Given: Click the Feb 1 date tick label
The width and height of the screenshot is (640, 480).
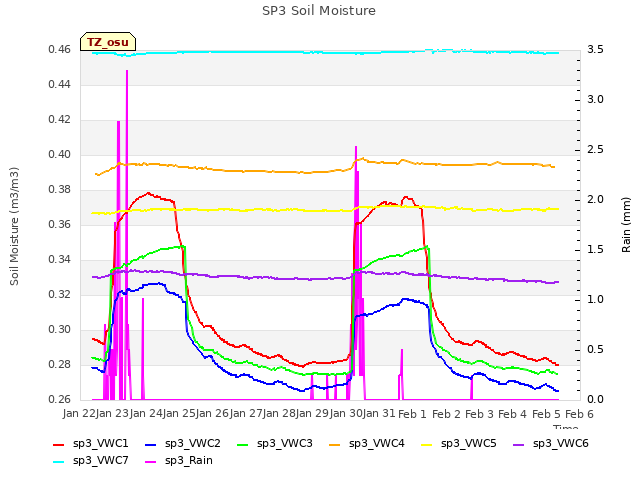Looking at the screenshot, I should click(x=412, y=414).
